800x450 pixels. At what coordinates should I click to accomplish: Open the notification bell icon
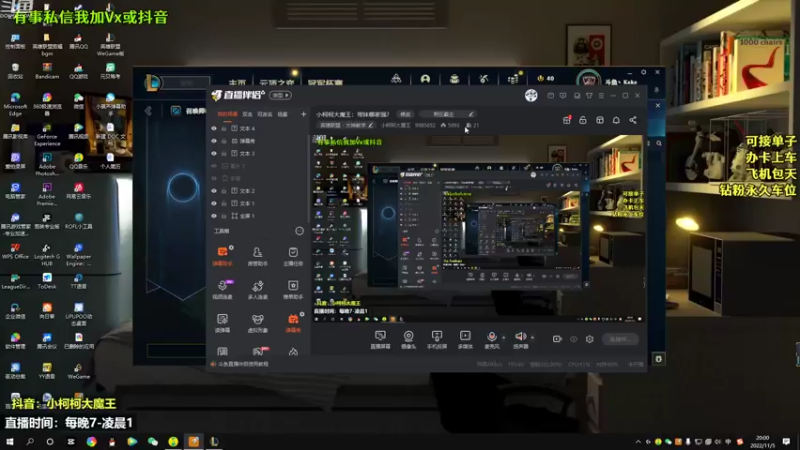coord(616,120)
